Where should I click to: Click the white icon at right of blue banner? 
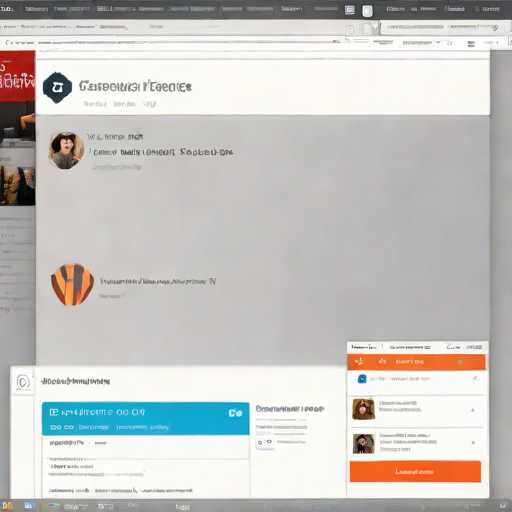[x=235, y=413]
